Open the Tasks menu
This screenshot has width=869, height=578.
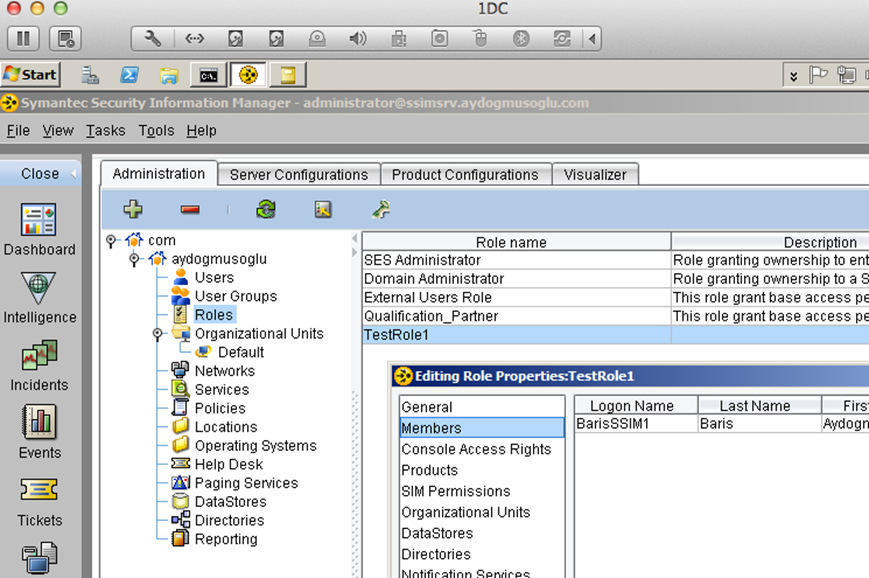105,130
